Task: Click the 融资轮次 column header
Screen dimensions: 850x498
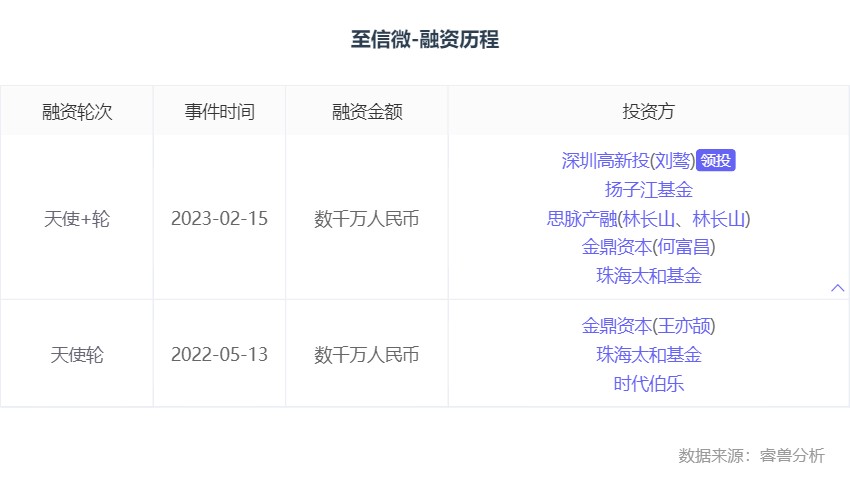Action: (77, 111)
